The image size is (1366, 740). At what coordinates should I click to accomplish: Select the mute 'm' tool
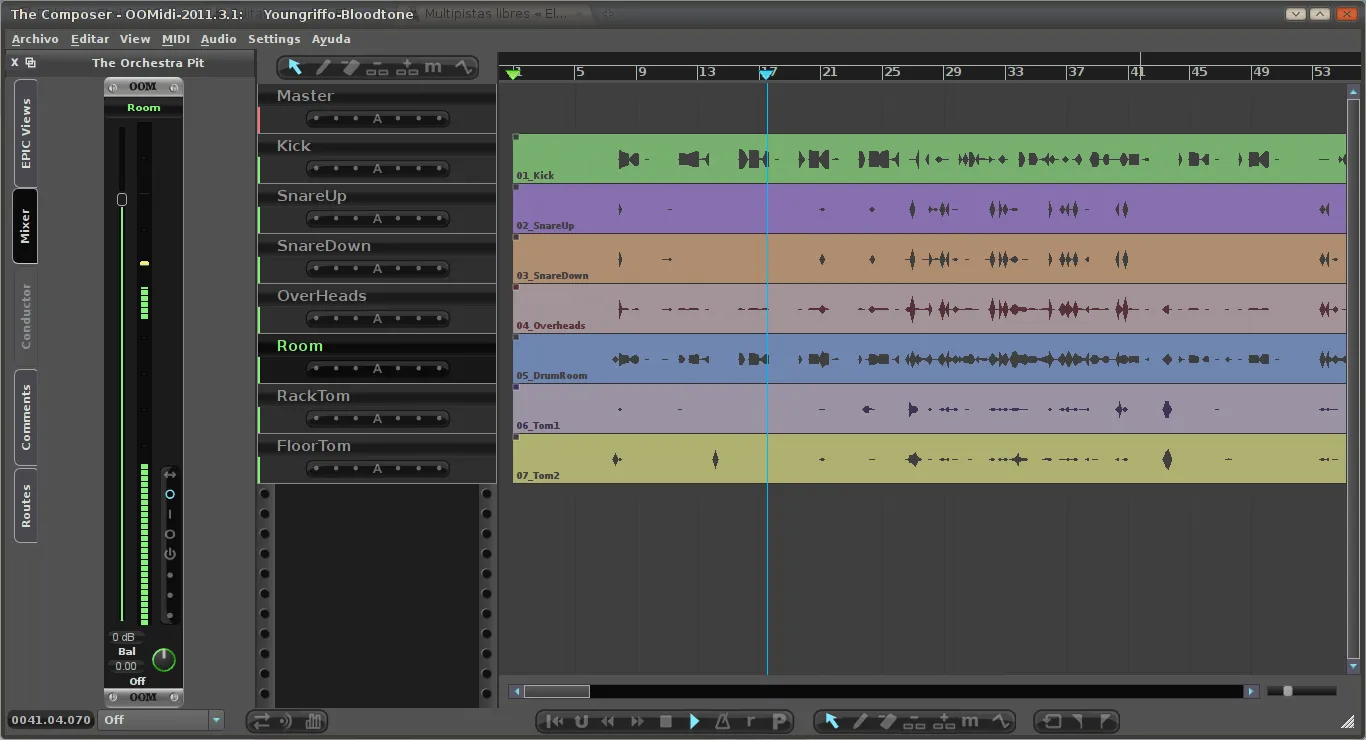pos(434,66)
